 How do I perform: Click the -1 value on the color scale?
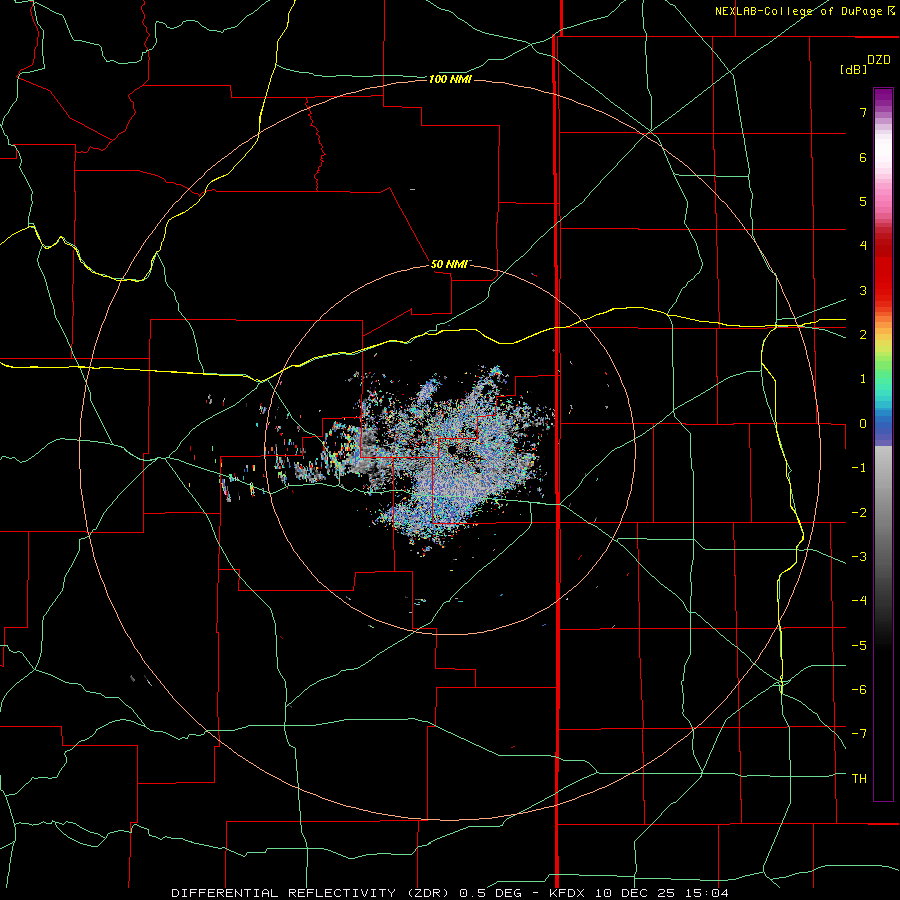tap(859, 468)
